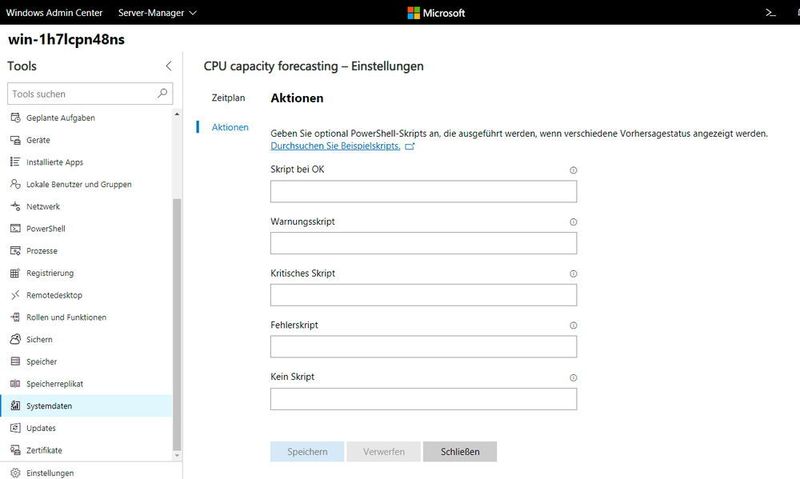Click the Microsoft logo in header
This screenshot has width=800, height=479.
[x=436, y=13]
